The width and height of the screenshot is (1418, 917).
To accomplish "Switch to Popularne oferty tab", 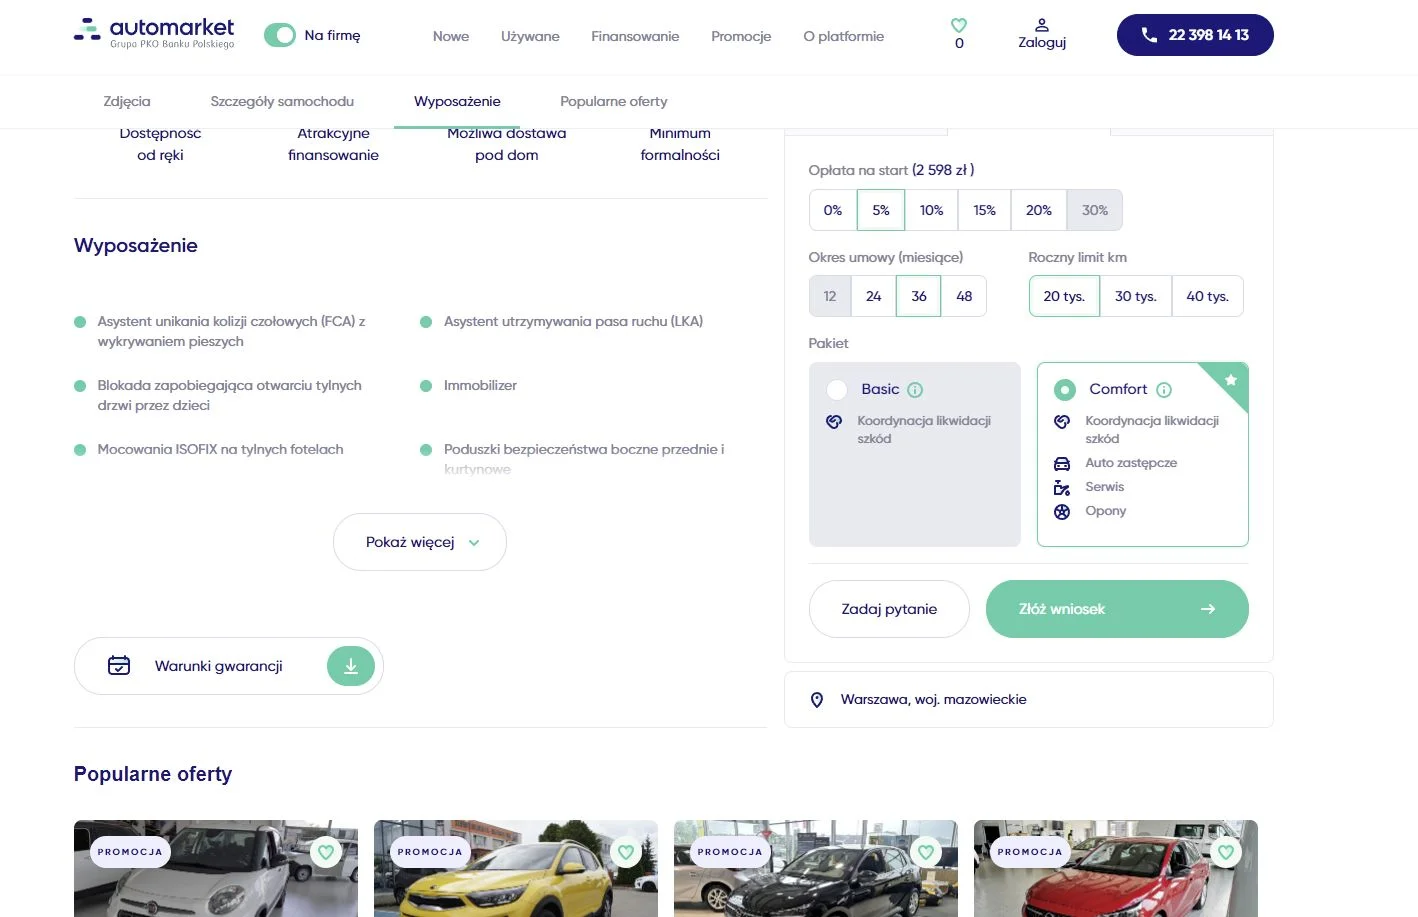I will 614,101.
